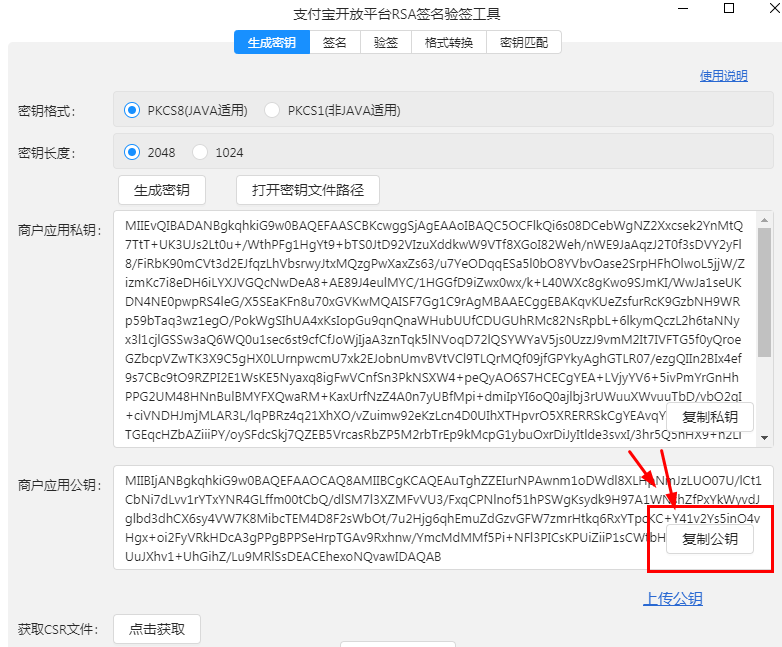Click the private key scrollbar up arrow

(x=765, y=219)
